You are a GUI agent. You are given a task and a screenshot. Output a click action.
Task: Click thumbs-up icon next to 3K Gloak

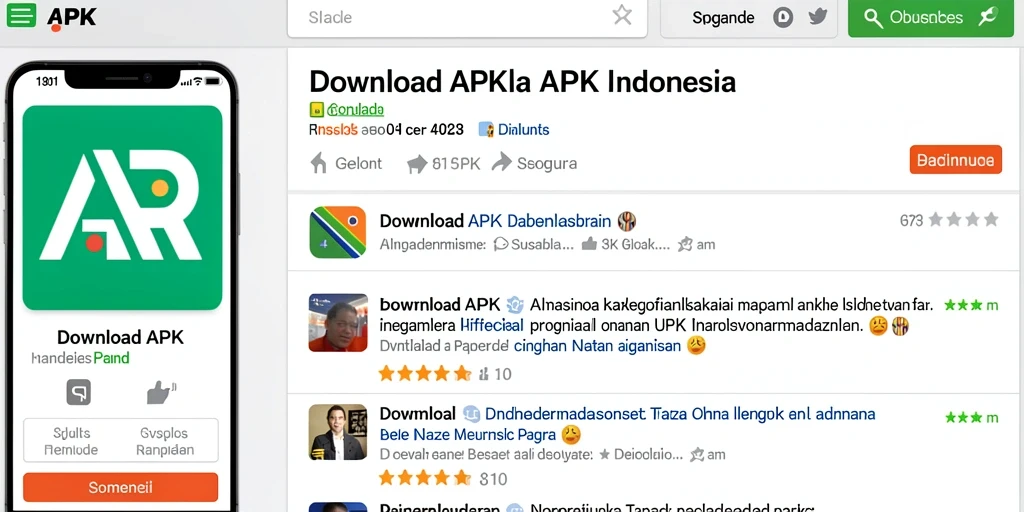(589, 244)
